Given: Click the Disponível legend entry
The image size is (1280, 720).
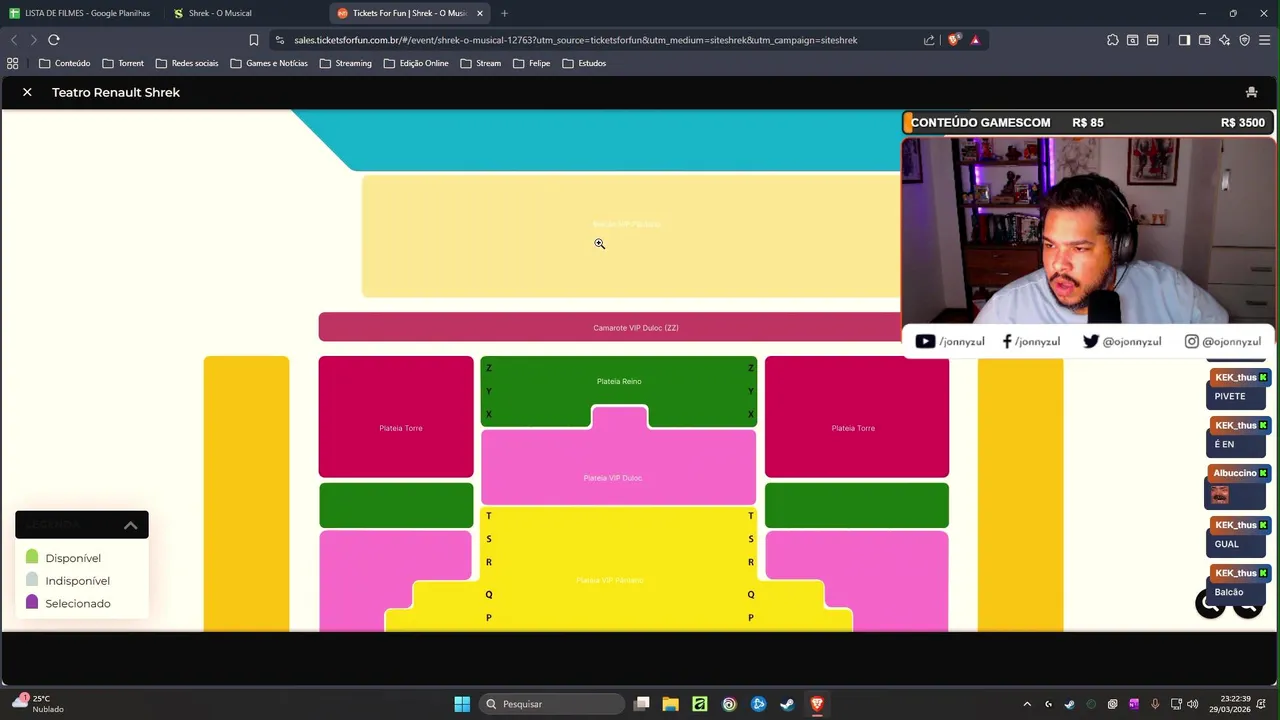Looking at the screenshot, I should (x=63, y=558).
